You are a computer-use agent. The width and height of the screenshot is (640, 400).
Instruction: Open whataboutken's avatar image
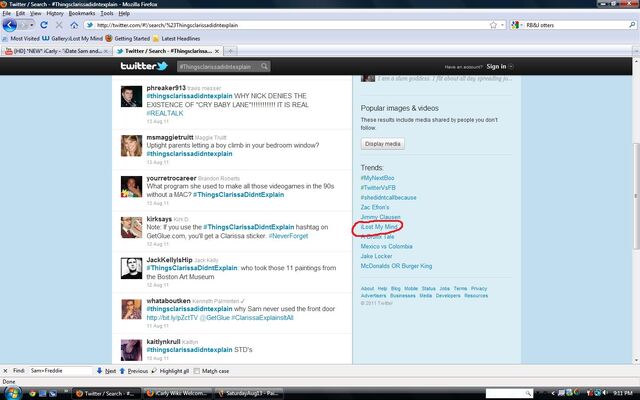131,309
